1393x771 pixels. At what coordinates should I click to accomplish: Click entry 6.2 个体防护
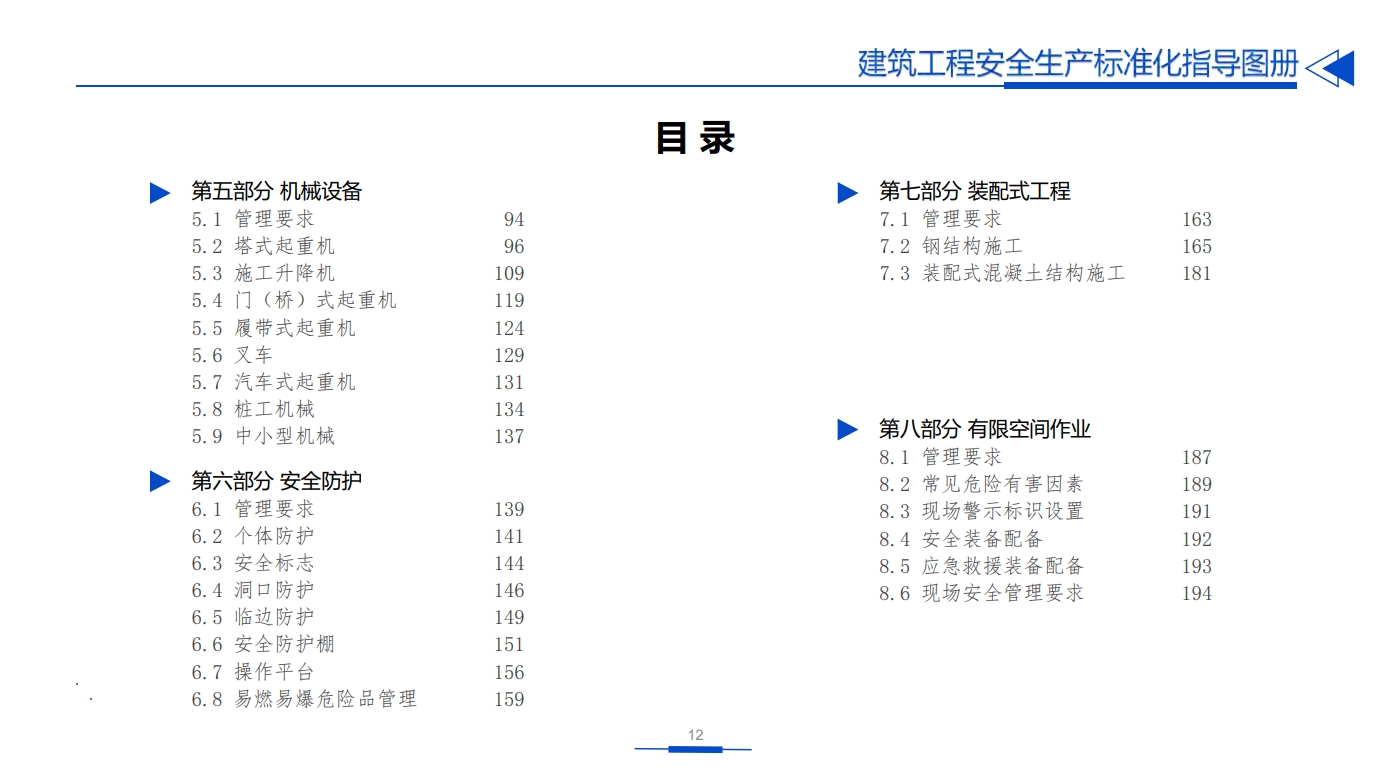coord(253,536)
